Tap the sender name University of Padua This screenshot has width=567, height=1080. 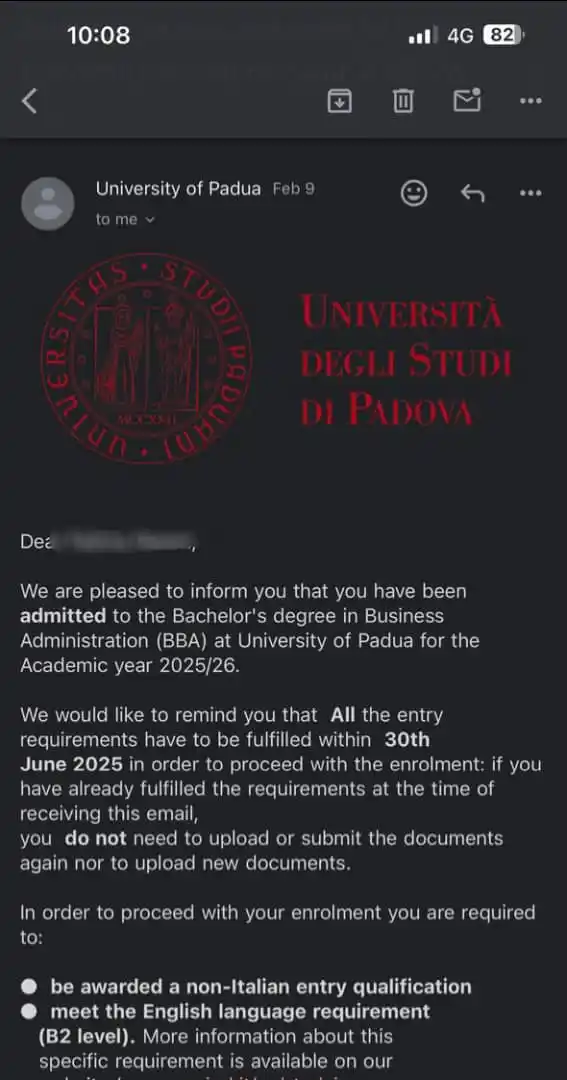click(x=178, y=189)
